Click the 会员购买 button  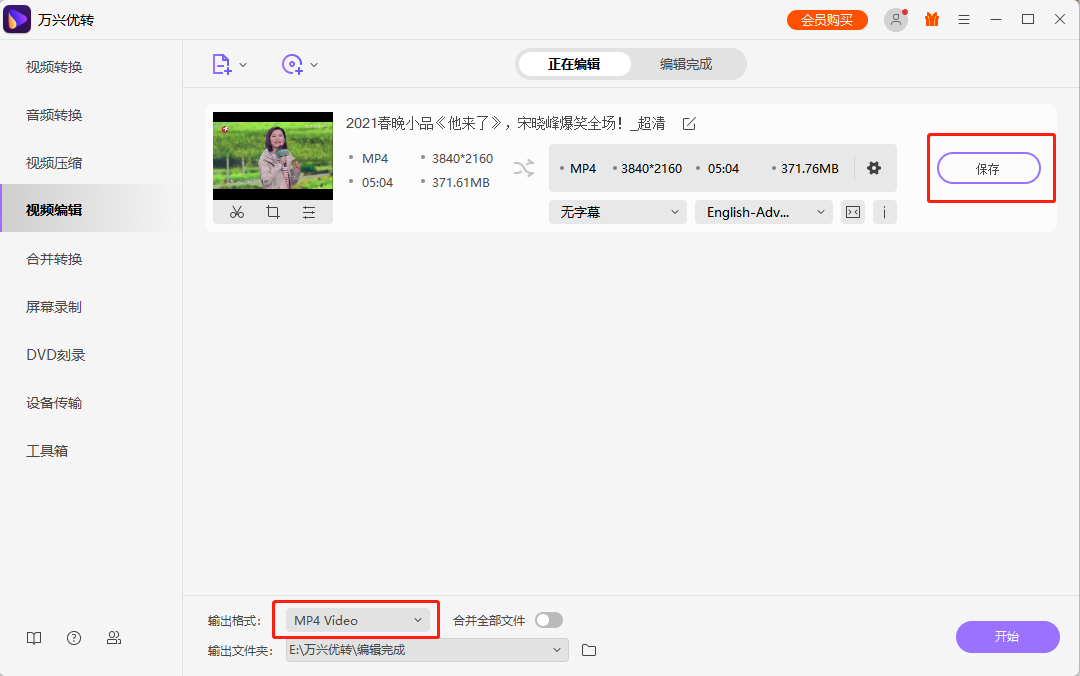point(827,20)
